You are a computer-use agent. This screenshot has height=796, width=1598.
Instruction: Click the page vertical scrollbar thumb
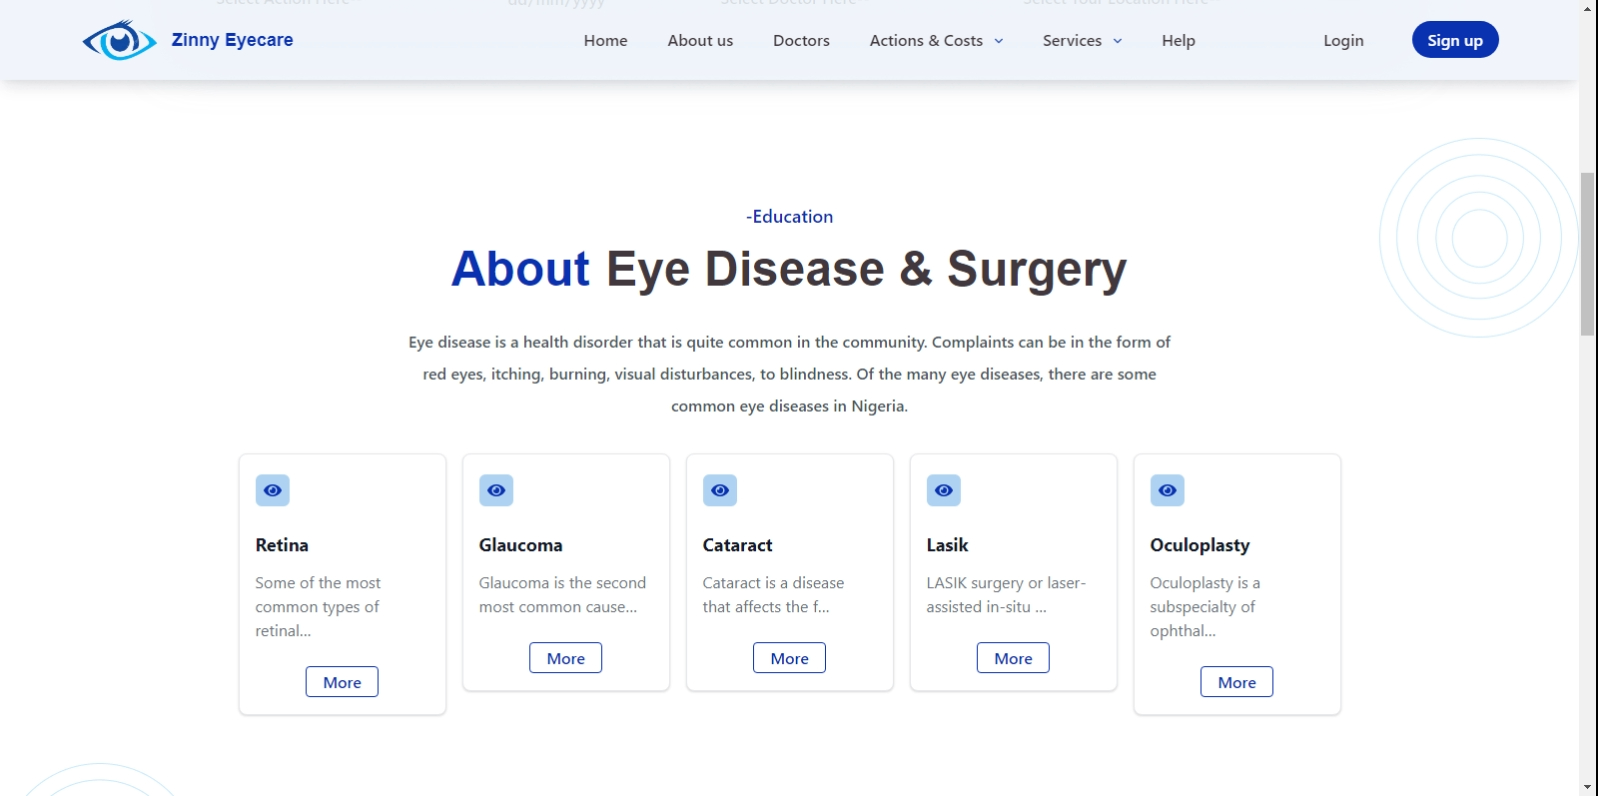click(x=1588, y=254)
